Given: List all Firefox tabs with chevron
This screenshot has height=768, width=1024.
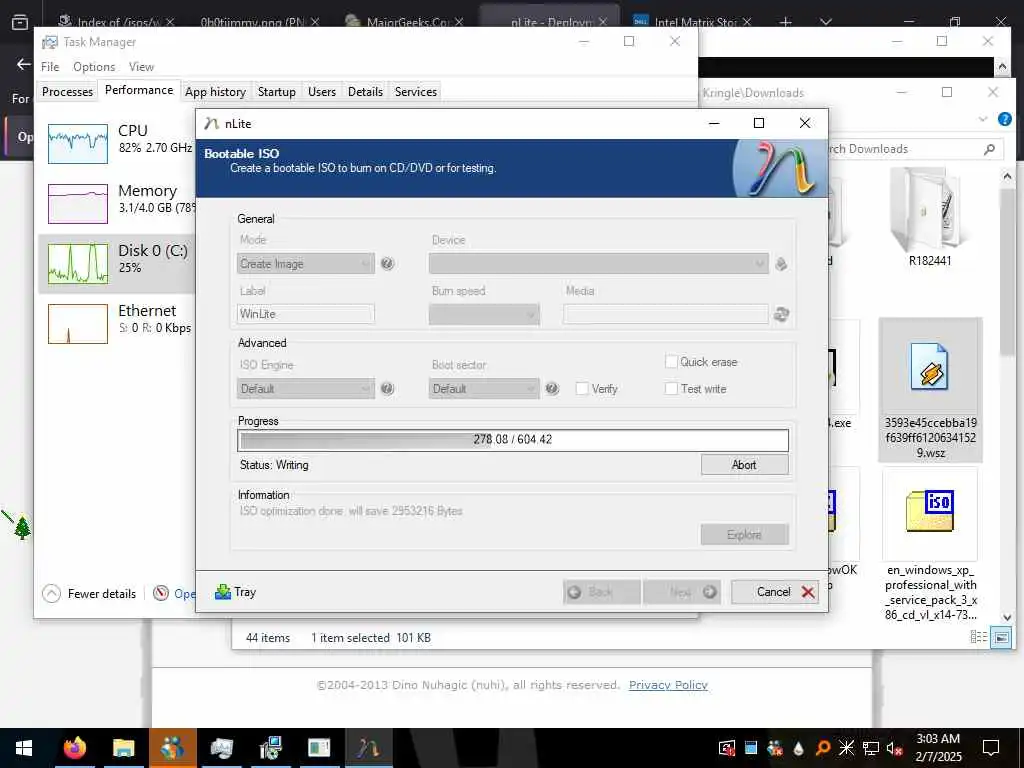Looking at the screenshot, I should (x=825, y=22).
